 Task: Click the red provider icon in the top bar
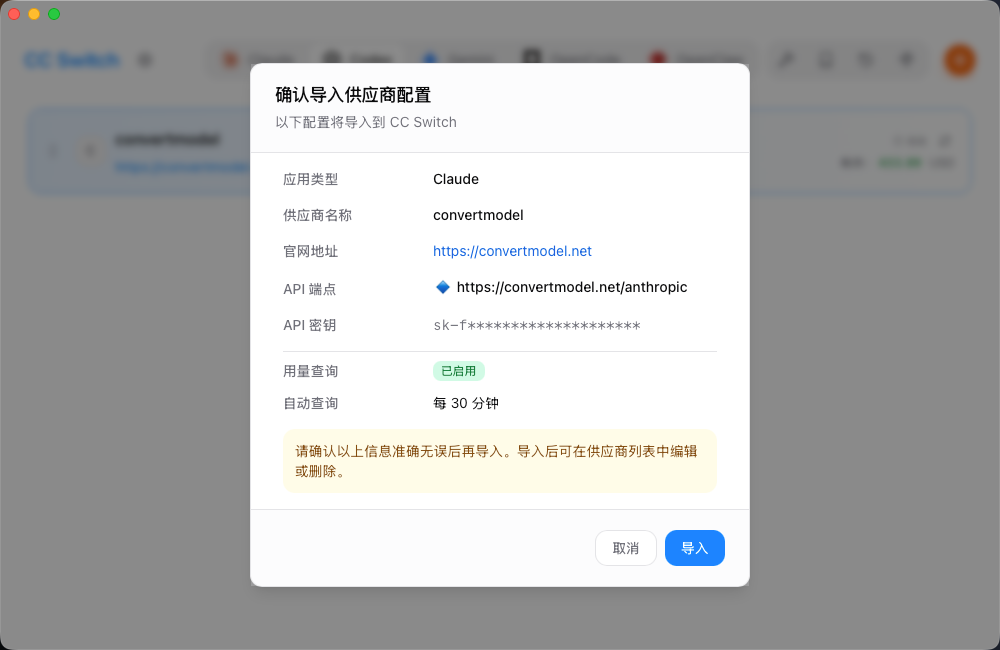[x=658, y=59]
